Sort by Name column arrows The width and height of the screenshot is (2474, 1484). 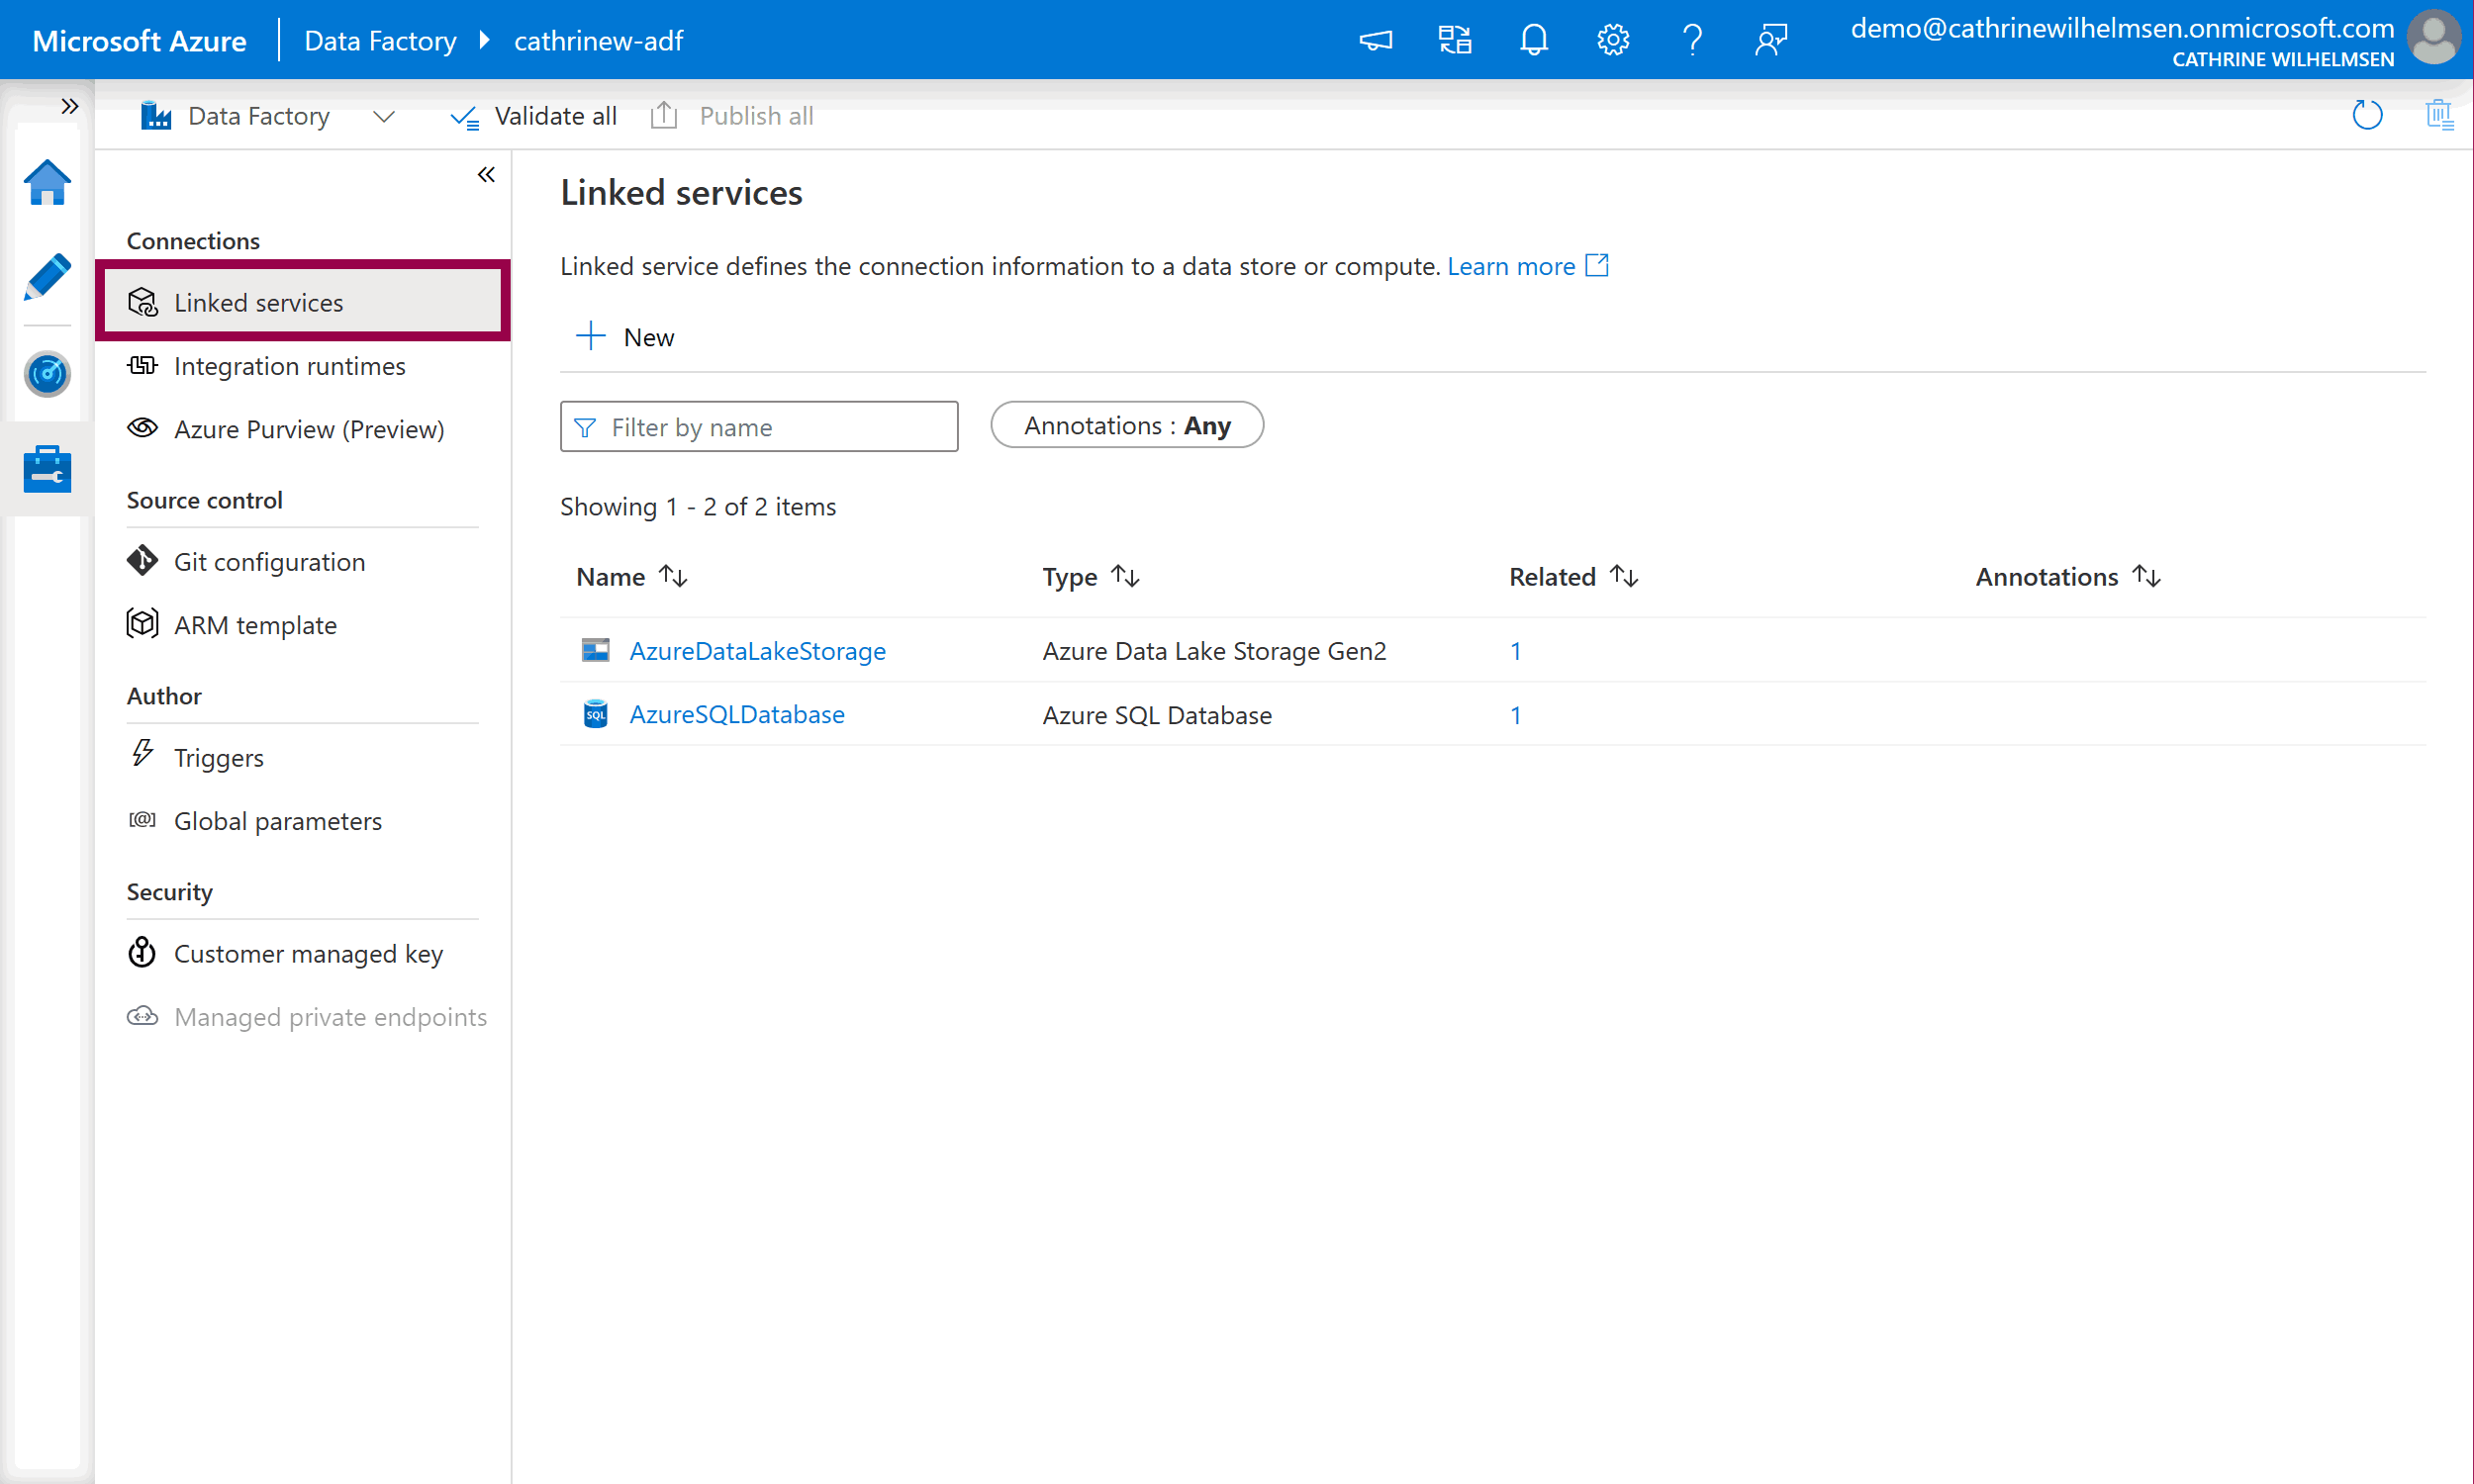[x=673, y=577]
